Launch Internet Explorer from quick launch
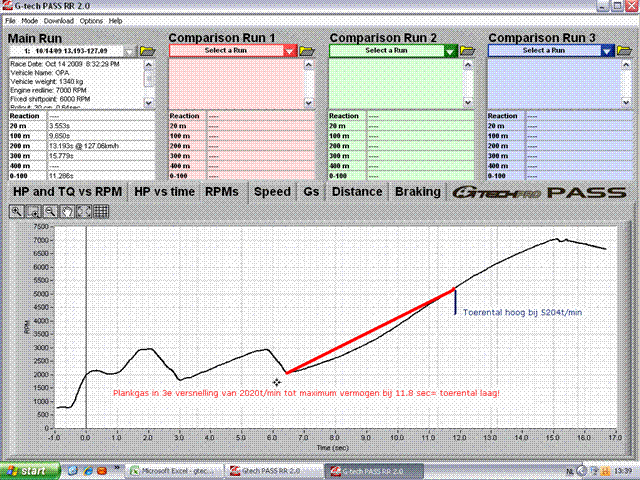Screen dimensions: 640x480 pos(88,471)
